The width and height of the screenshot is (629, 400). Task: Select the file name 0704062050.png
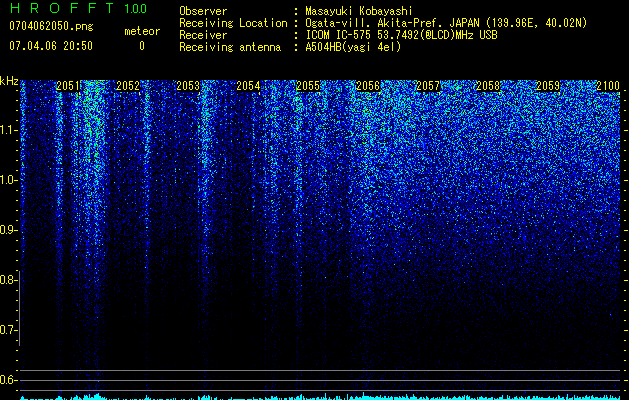coord(51,26)
